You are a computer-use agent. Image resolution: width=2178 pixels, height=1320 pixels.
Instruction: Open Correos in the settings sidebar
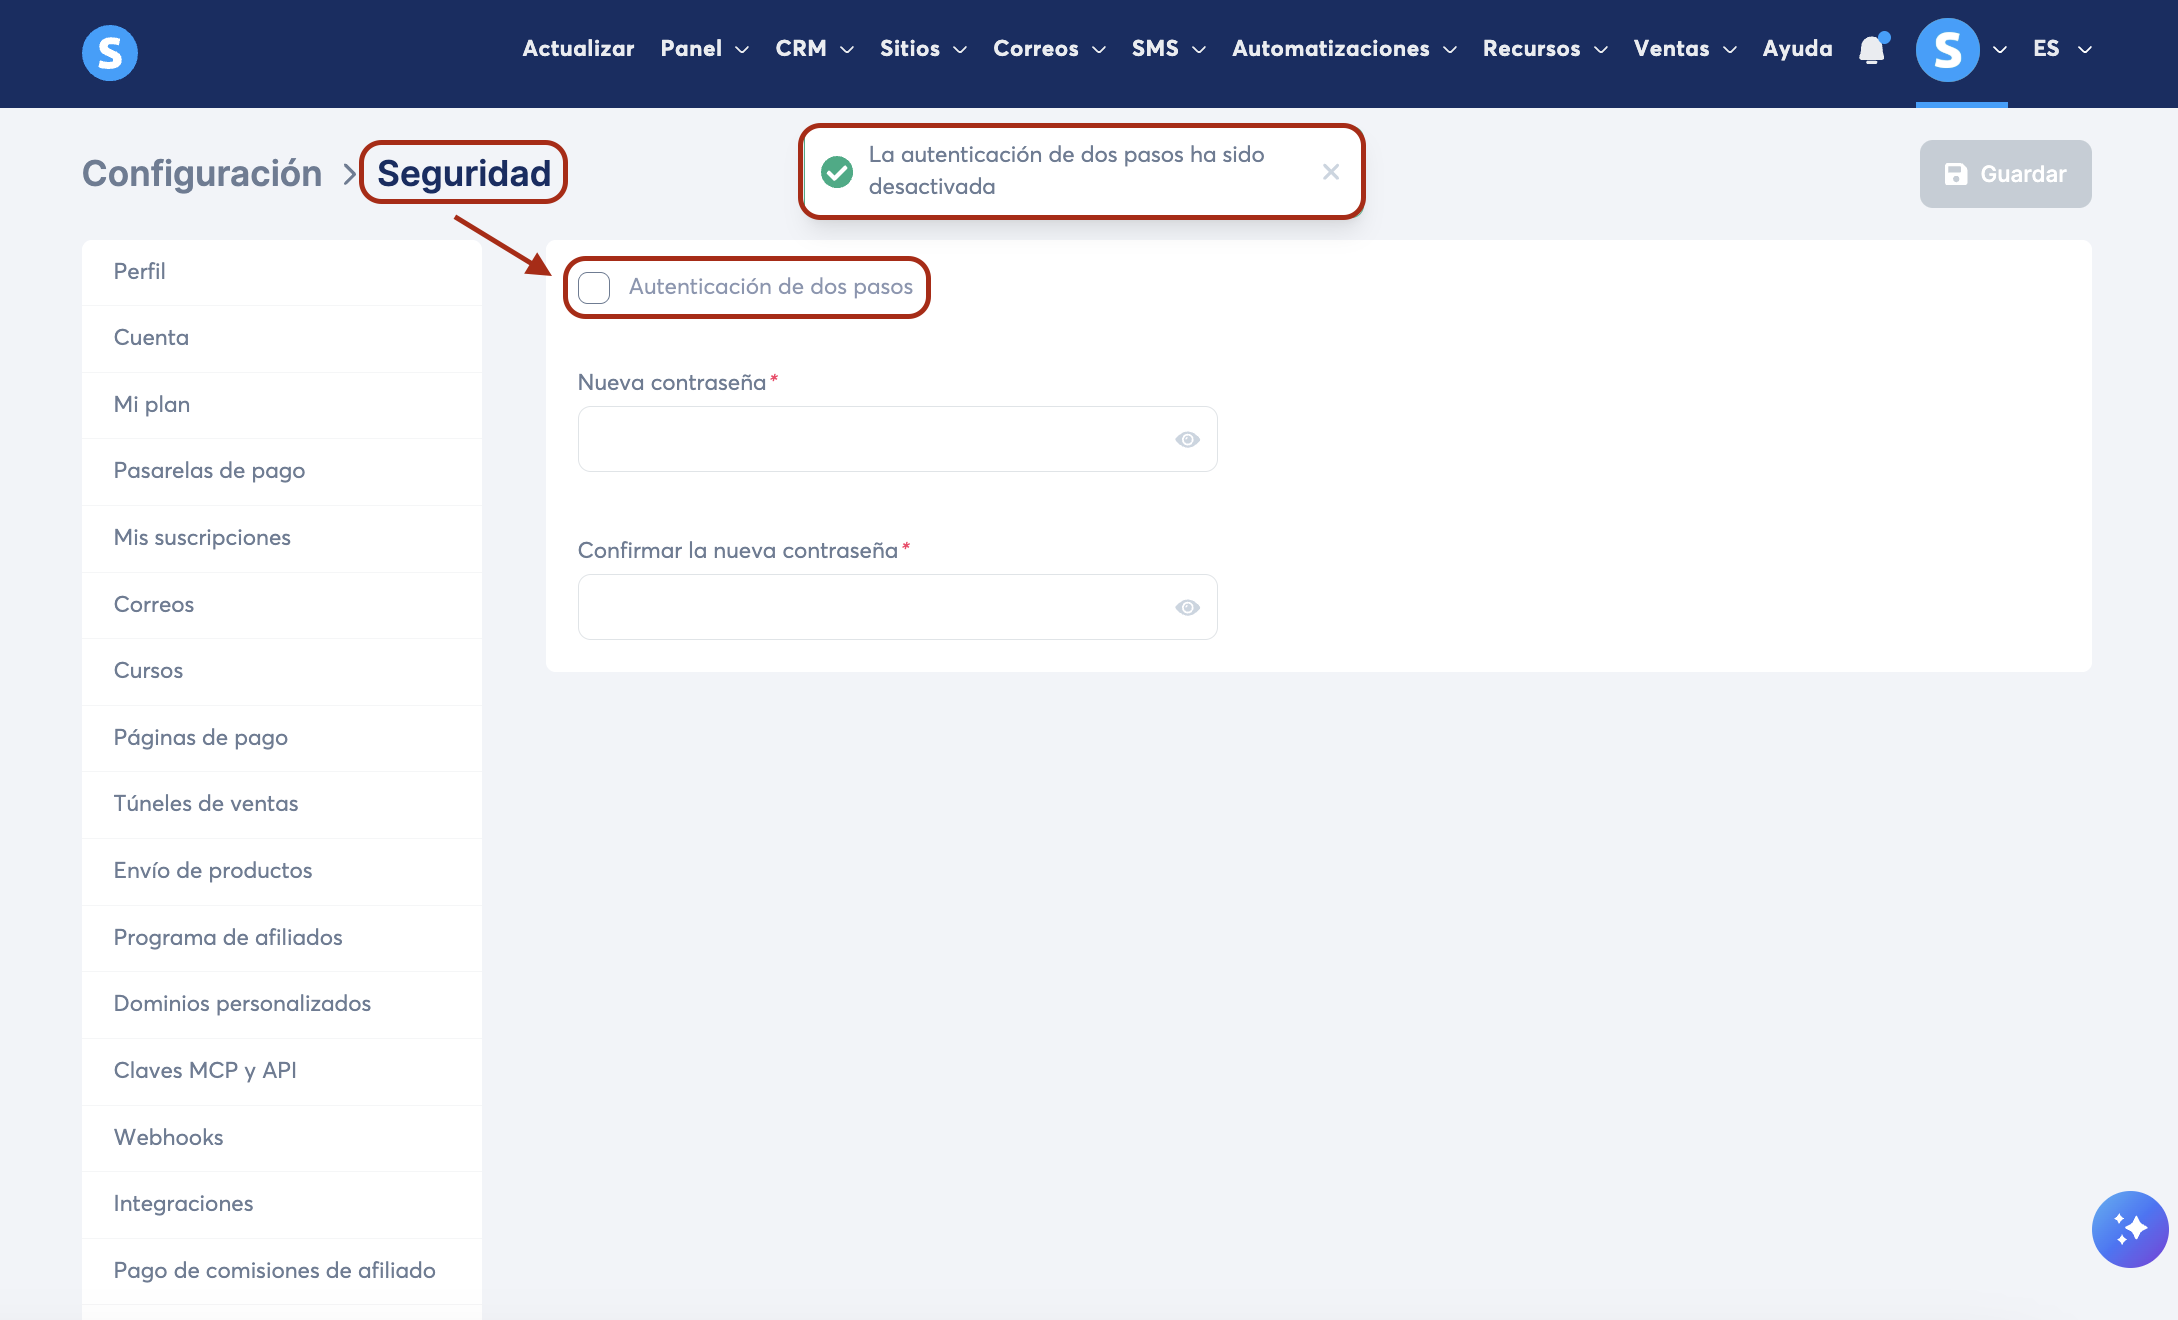pyautogui.click(x=282, y=605)
